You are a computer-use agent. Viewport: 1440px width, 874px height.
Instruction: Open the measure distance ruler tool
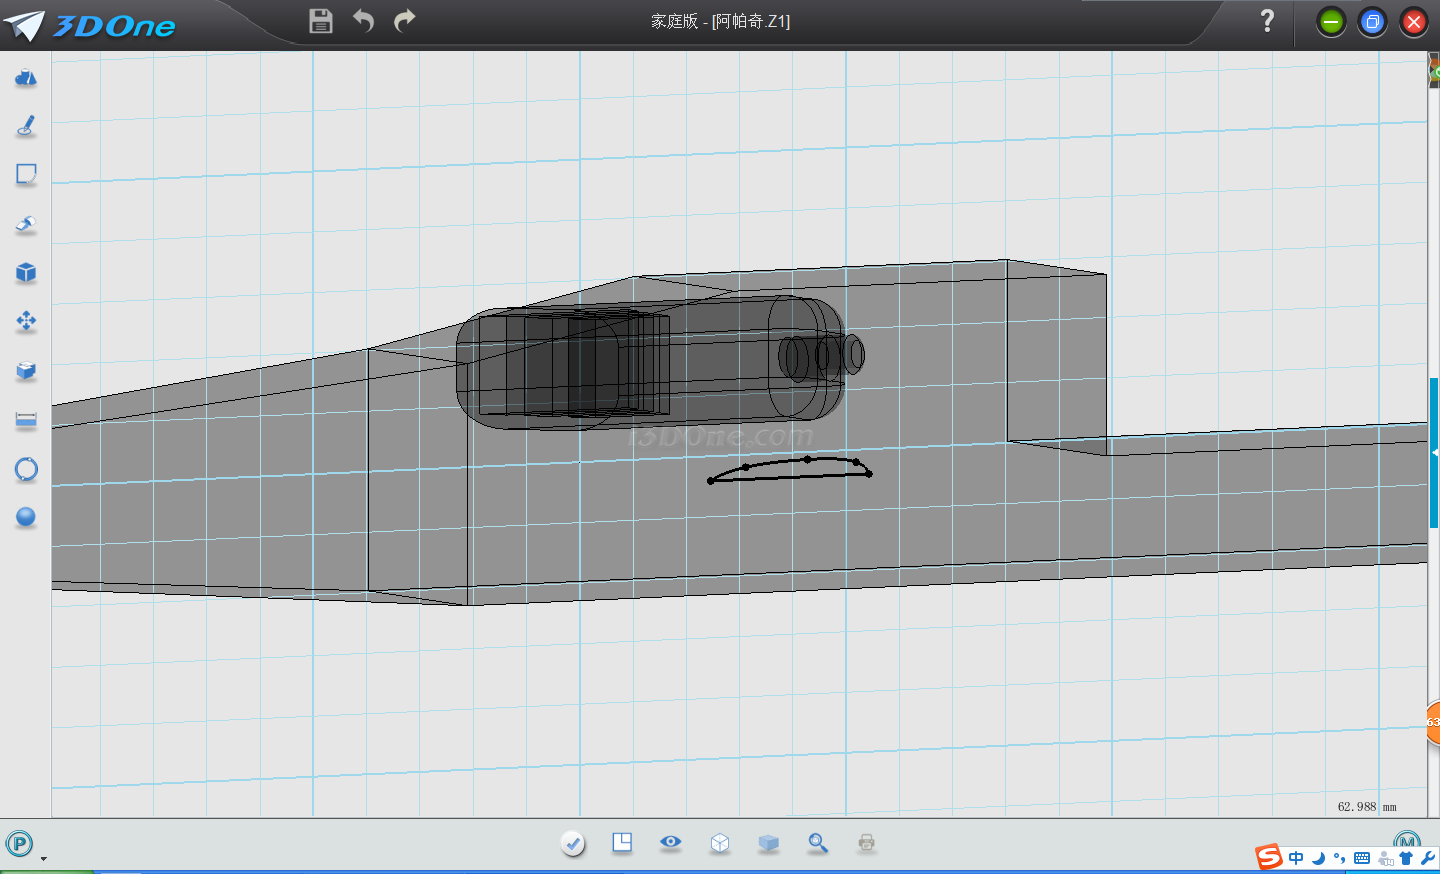[x=26, y=420]
